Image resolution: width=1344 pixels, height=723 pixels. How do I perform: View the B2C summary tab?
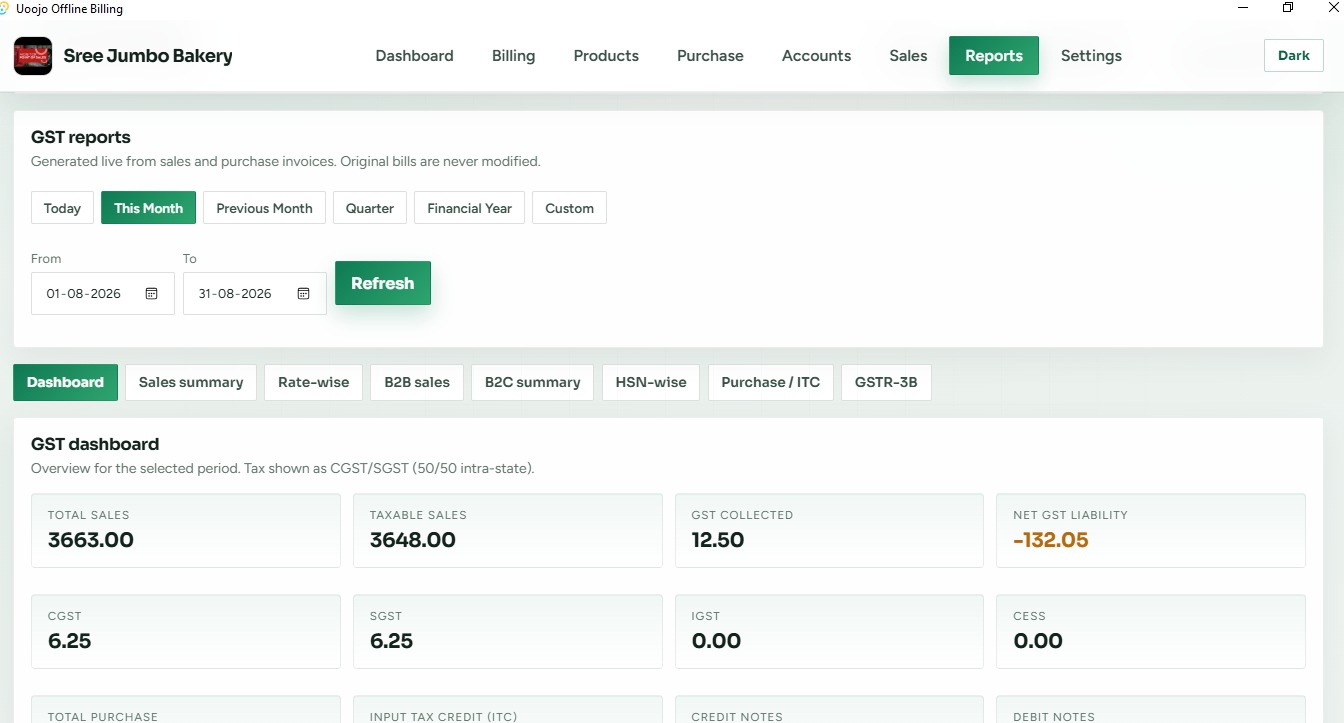tap(532, 382)
